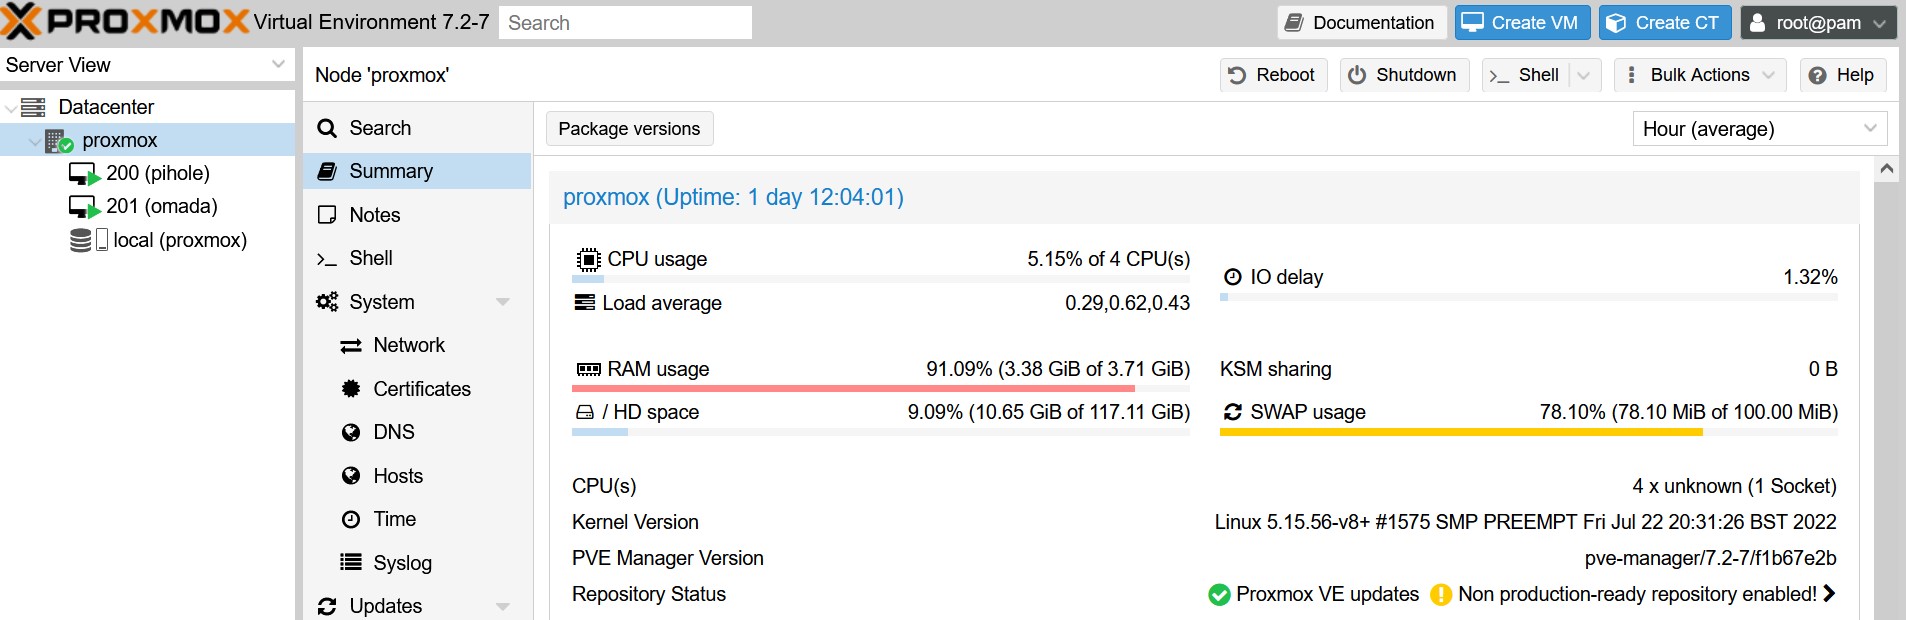The width and height of the screenshot is (1906, 620).
Task: Click into the top Search field
Action: tap(625, 23)
